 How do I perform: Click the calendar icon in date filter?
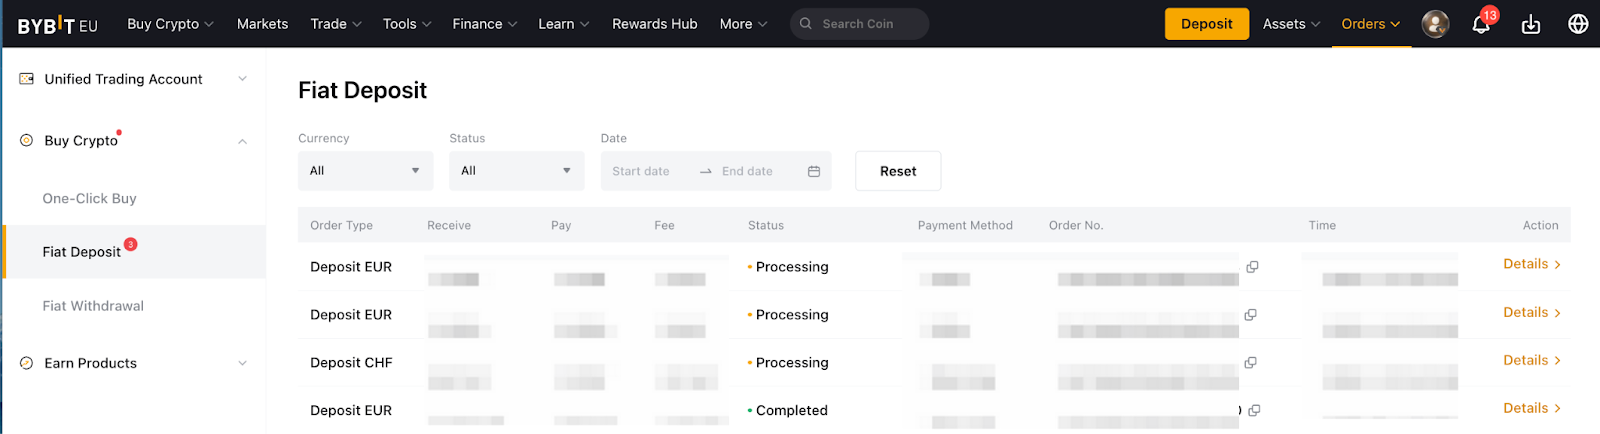tap(814, 171)
